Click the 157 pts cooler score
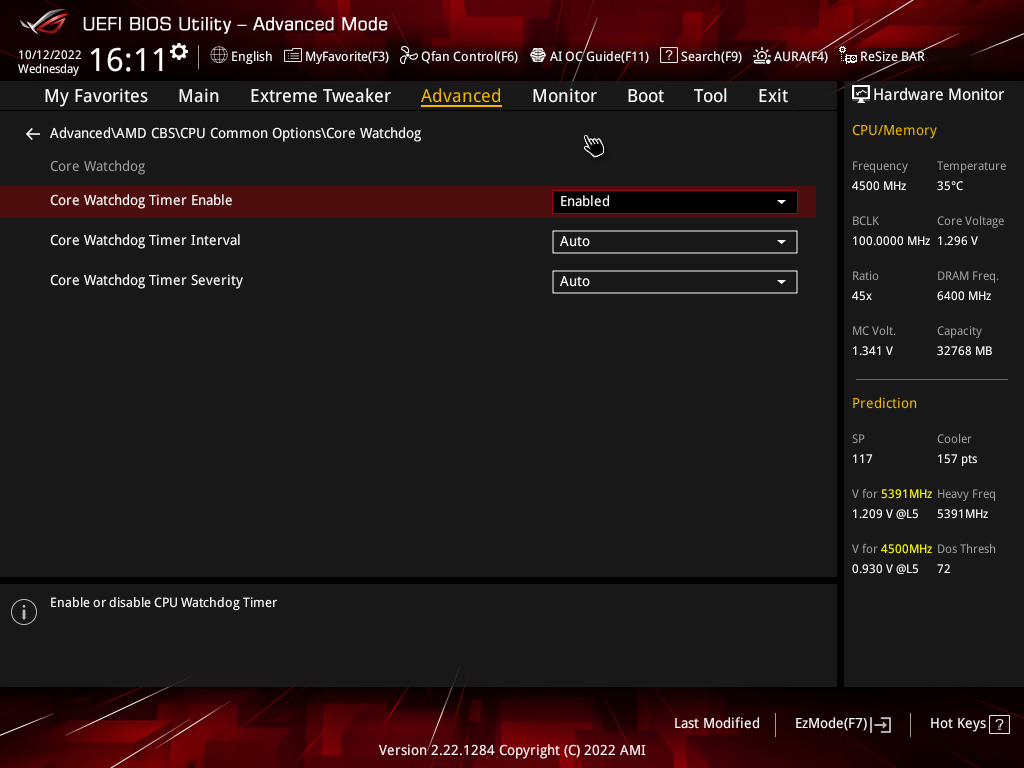The image size is (1024, 768). point(957,459)
